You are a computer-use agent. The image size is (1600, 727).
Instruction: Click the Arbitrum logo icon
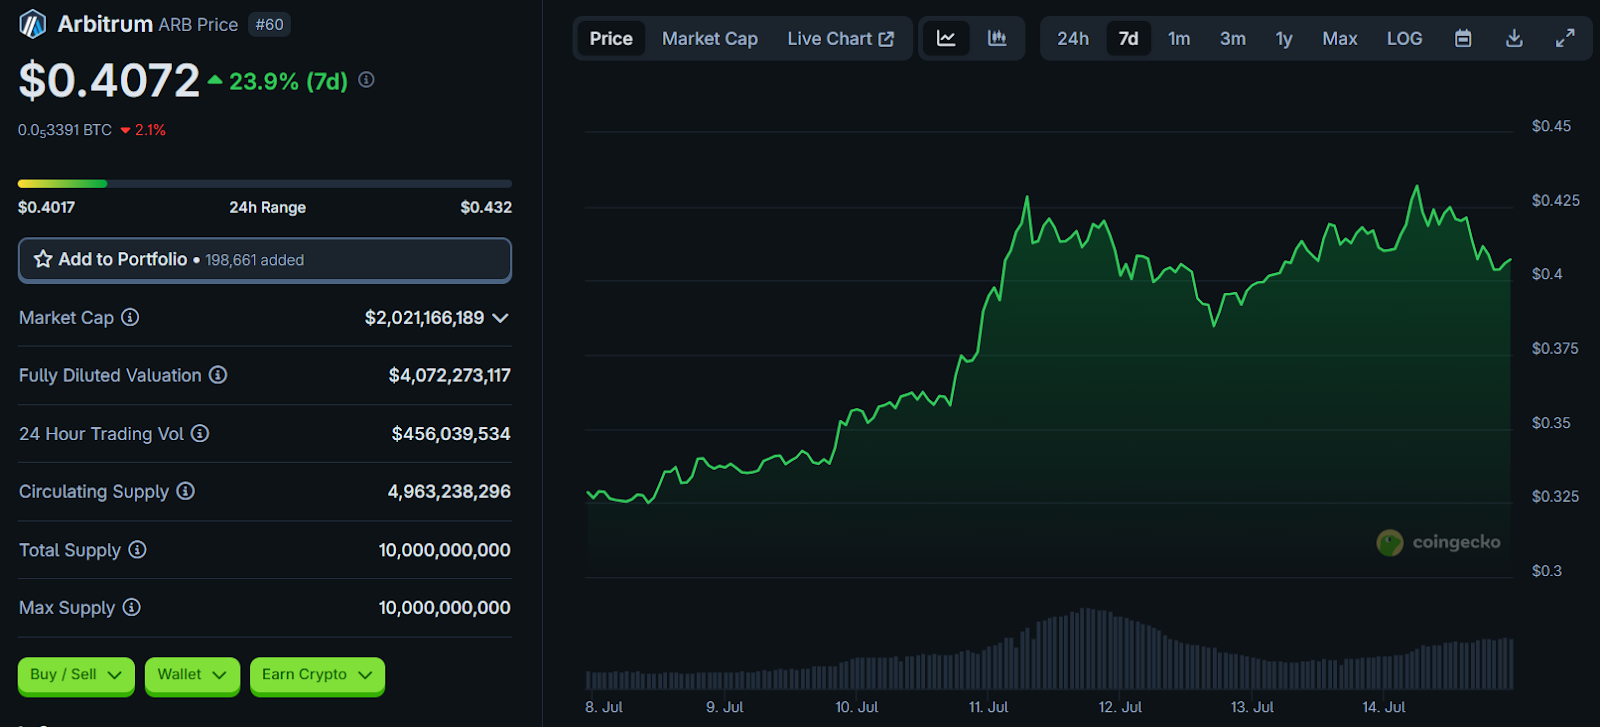[33, 24]
